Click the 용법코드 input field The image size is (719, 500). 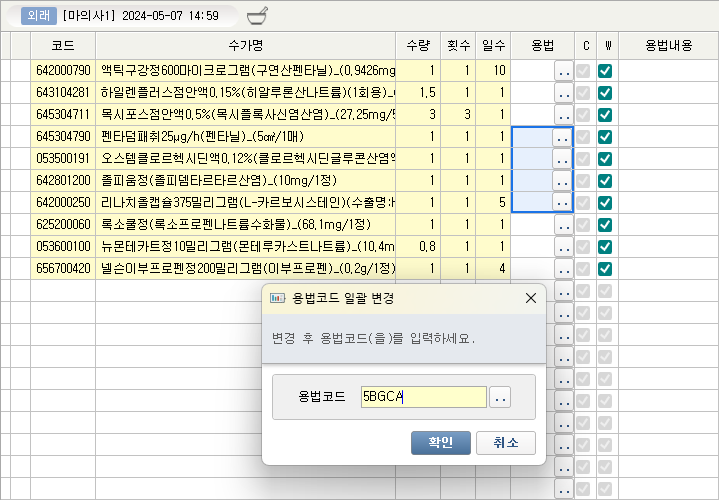click(424, 398)
